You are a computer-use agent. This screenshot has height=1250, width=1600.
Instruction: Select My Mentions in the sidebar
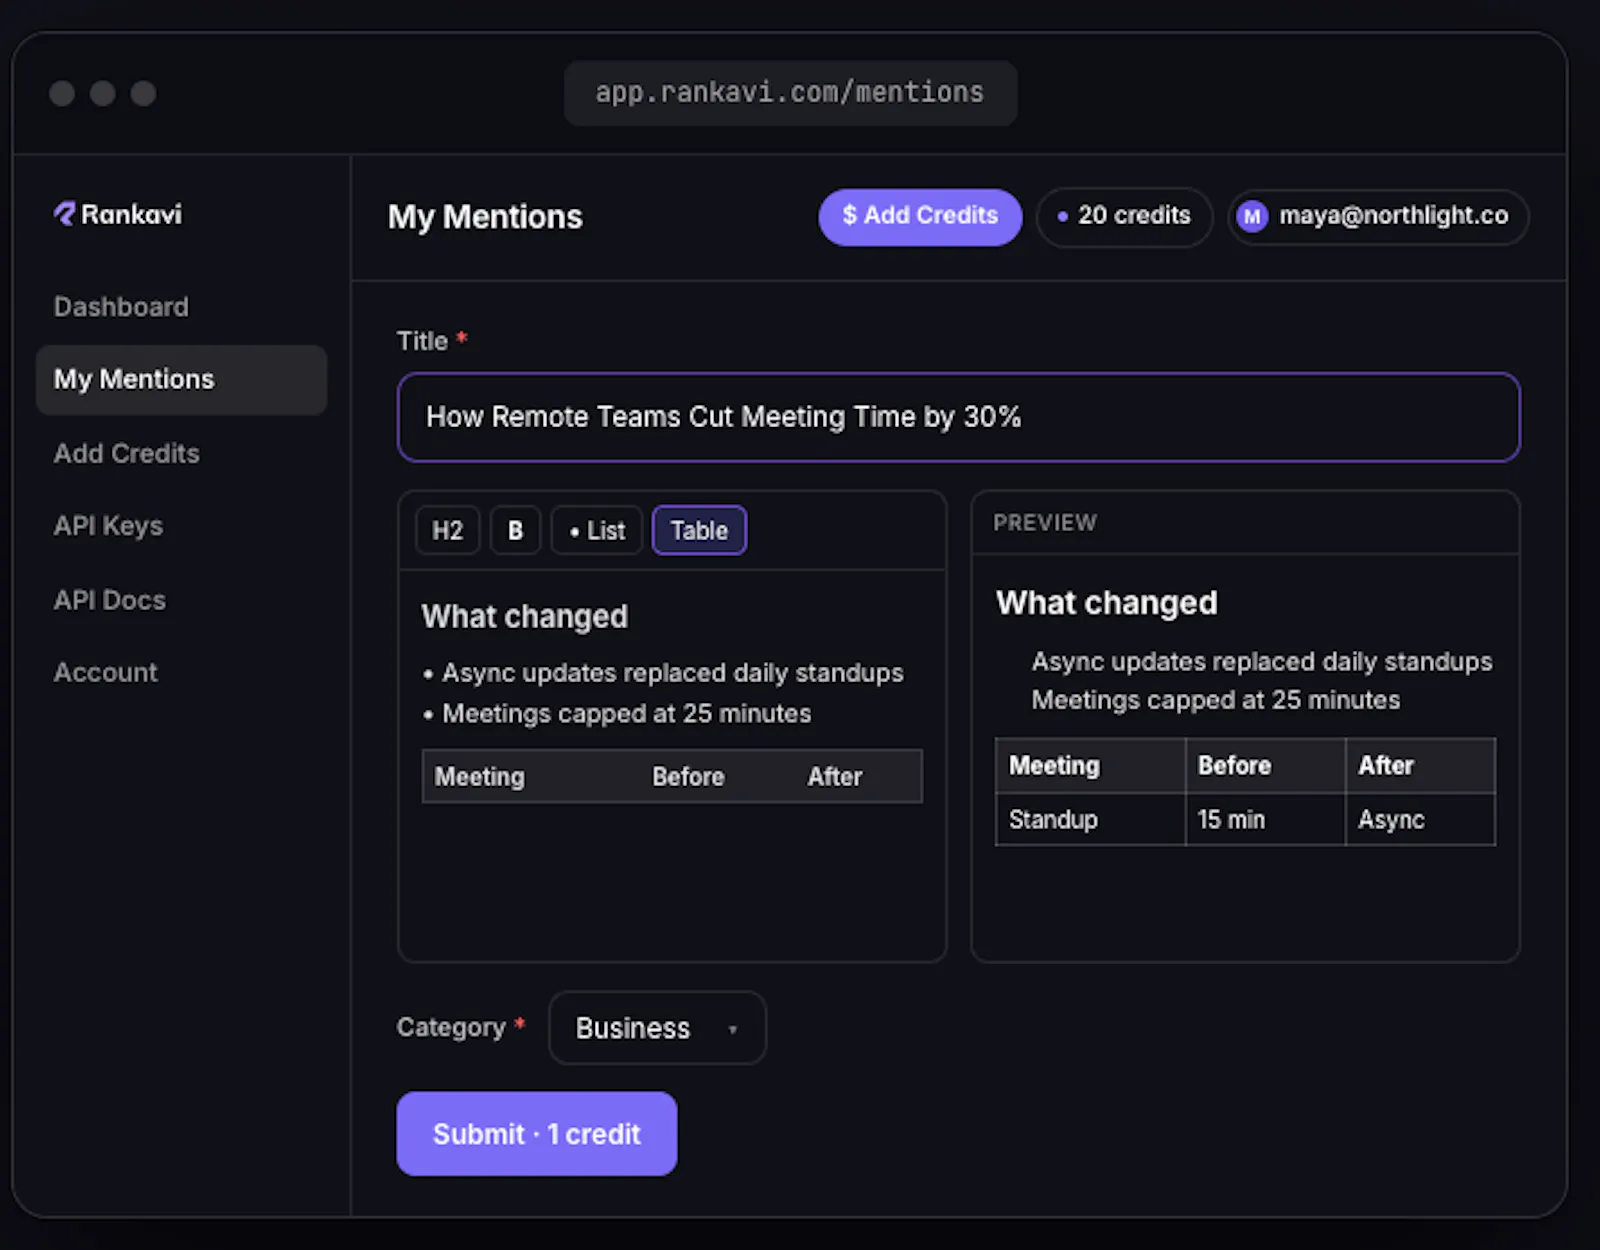pyautogui.click(x=181, y=380)
